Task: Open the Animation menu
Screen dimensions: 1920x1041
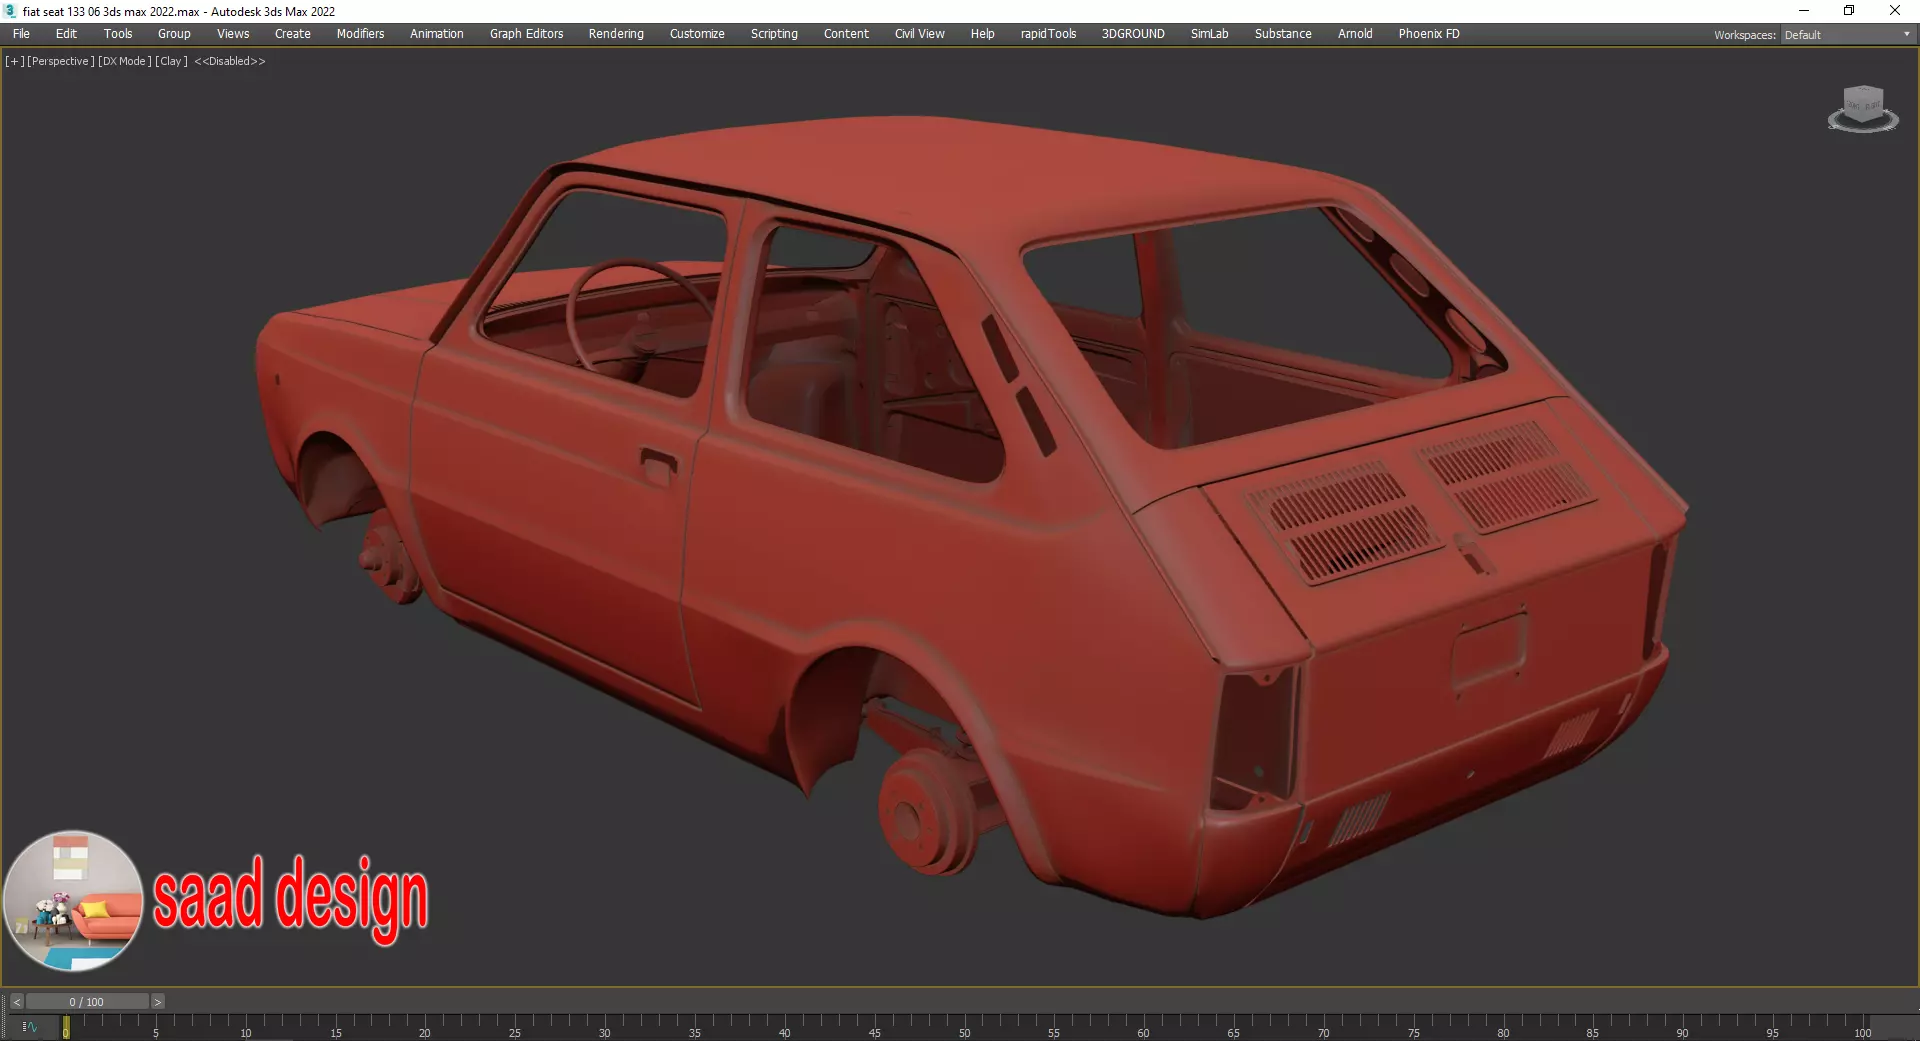Action: [x=437, y=33]
